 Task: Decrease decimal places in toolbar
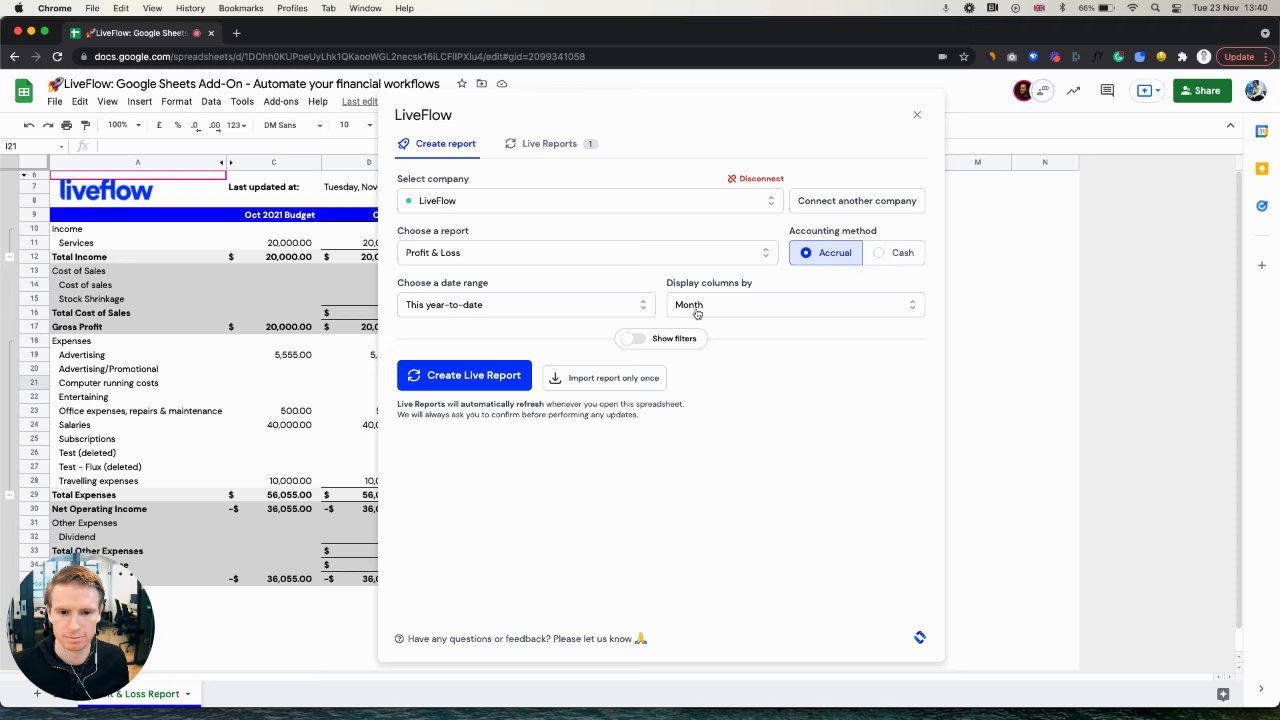coord(195,125)
